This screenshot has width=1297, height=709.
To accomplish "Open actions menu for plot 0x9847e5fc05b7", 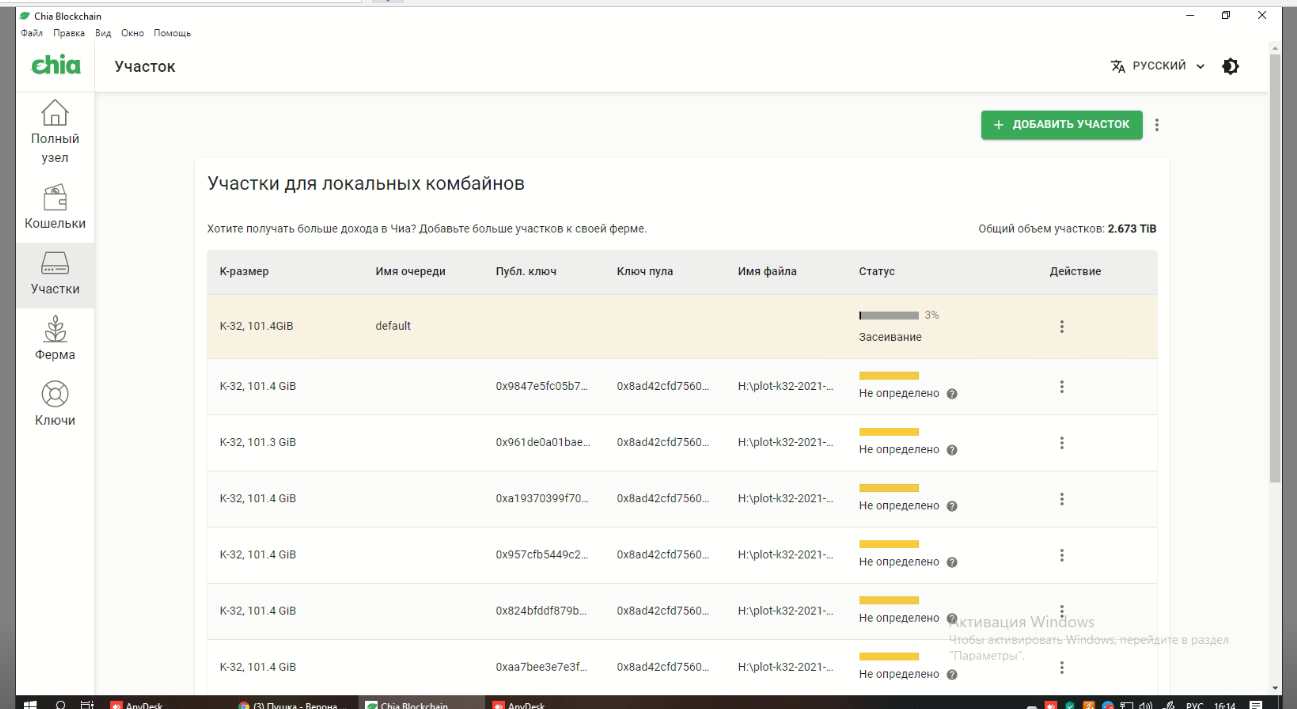I will 1062,387.
